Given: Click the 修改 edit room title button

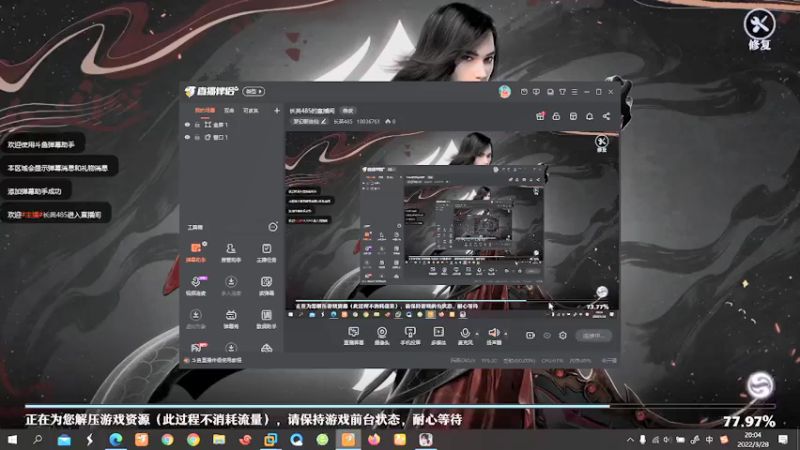Looking at the screenshot, I should coord(348,111).
